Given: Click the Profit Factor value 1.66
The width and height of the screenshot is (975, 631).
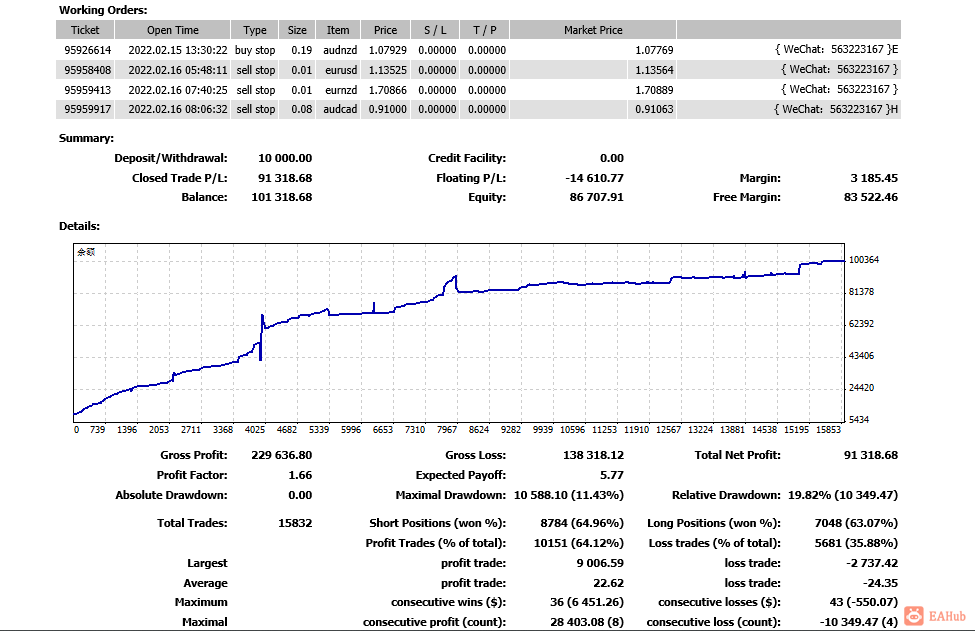Looking at the screenshot, I should pos(300,475).
